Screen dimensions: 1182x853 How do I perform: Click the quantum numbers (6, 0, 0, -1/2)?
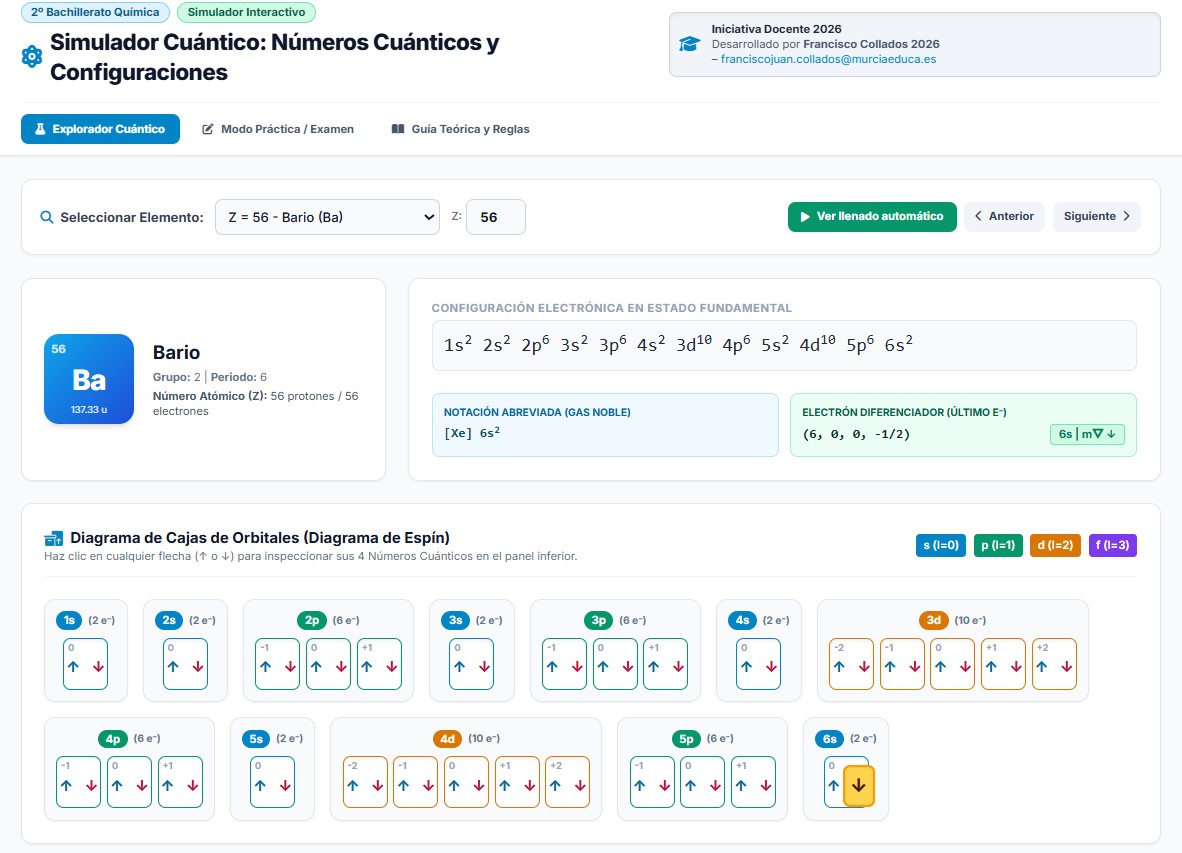pos(856,434)
